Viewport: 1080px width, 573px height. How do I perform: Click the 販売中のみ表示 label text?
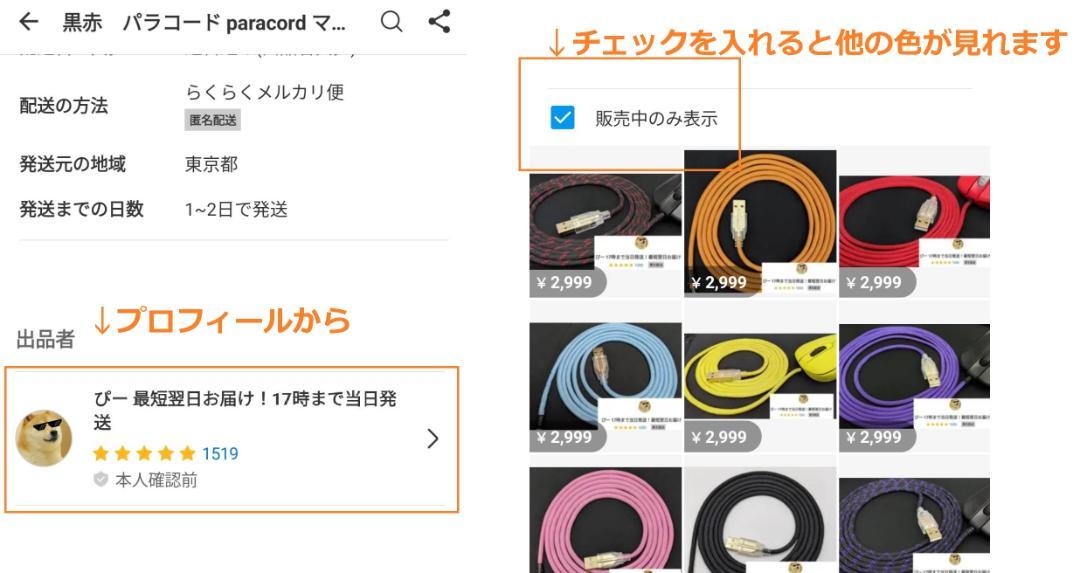pos(656,118)
